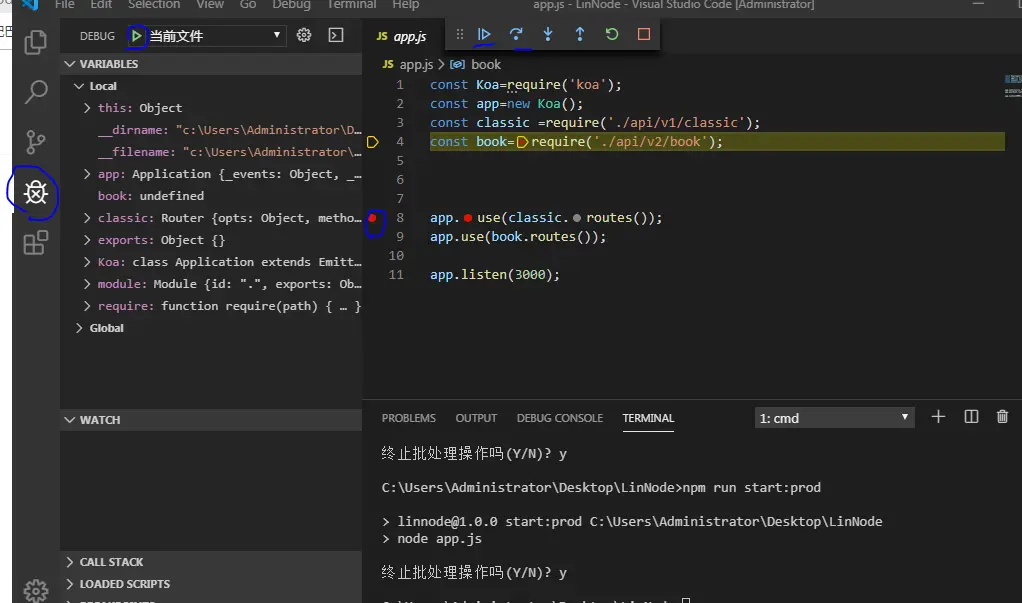This screenshot has height=603, width=1022.
Task: Click the Step Out arrow icon
Action: click(579, 35)
